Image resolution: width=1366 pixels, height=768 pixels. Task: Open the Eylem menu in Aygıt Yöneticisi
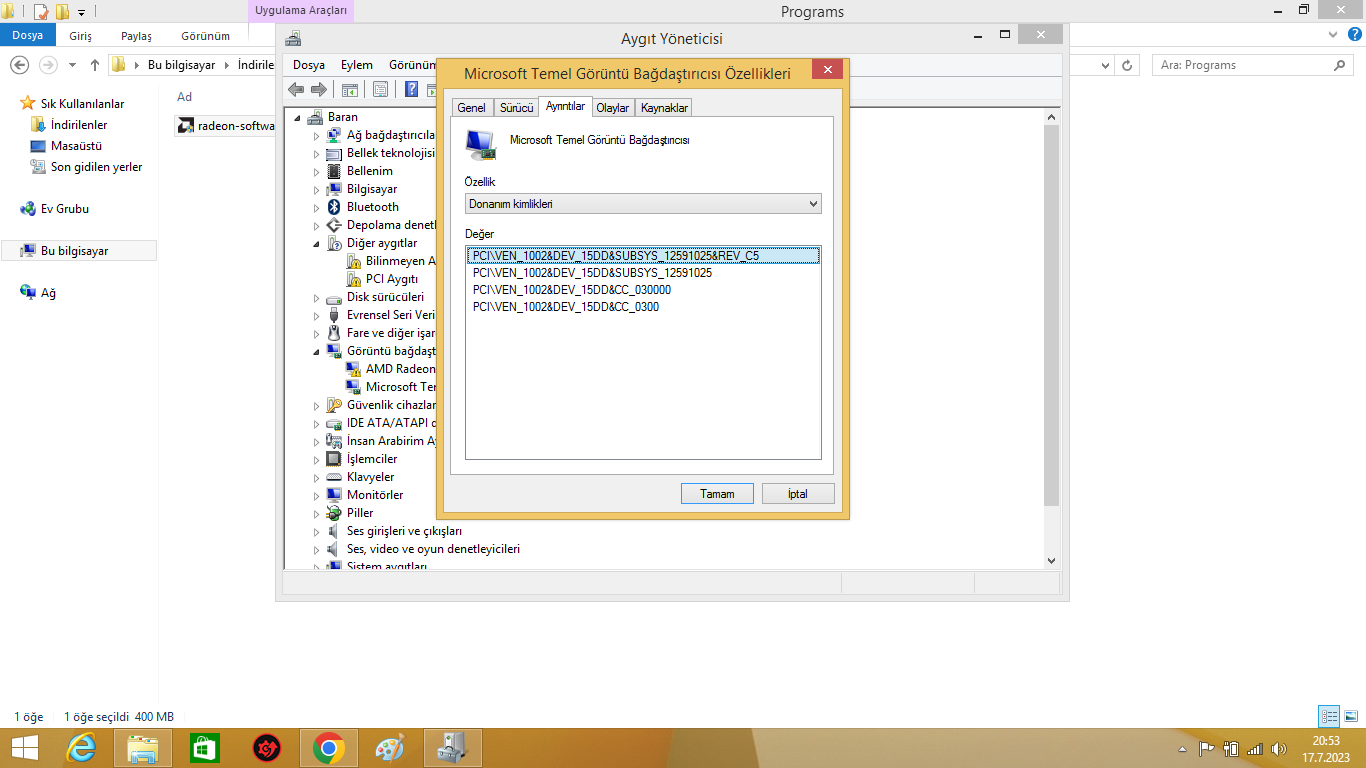click(357, 65)
